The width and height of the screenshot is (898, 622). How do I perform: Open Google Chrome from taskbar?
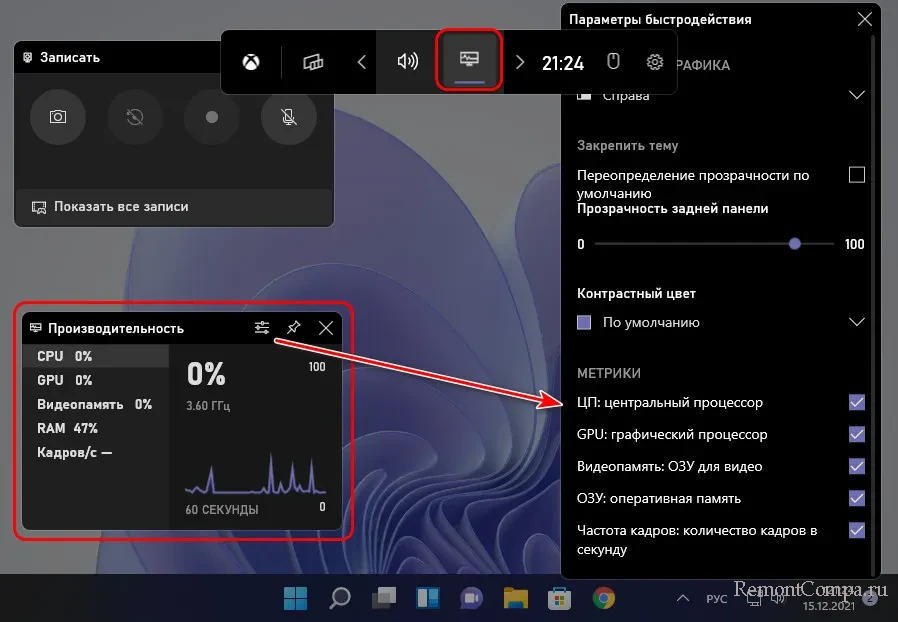tap(603, 599)
